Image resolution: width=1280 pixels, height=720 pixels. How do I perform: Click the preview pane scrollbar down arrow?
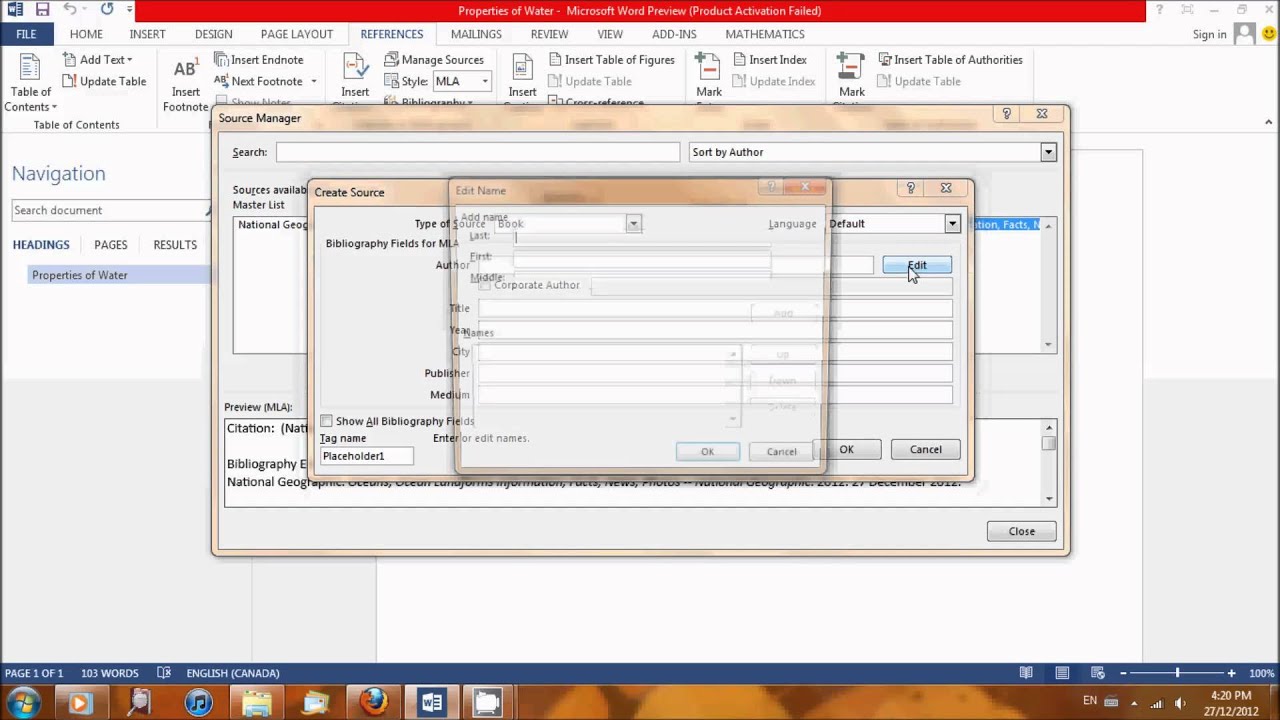click(1049, 498)
